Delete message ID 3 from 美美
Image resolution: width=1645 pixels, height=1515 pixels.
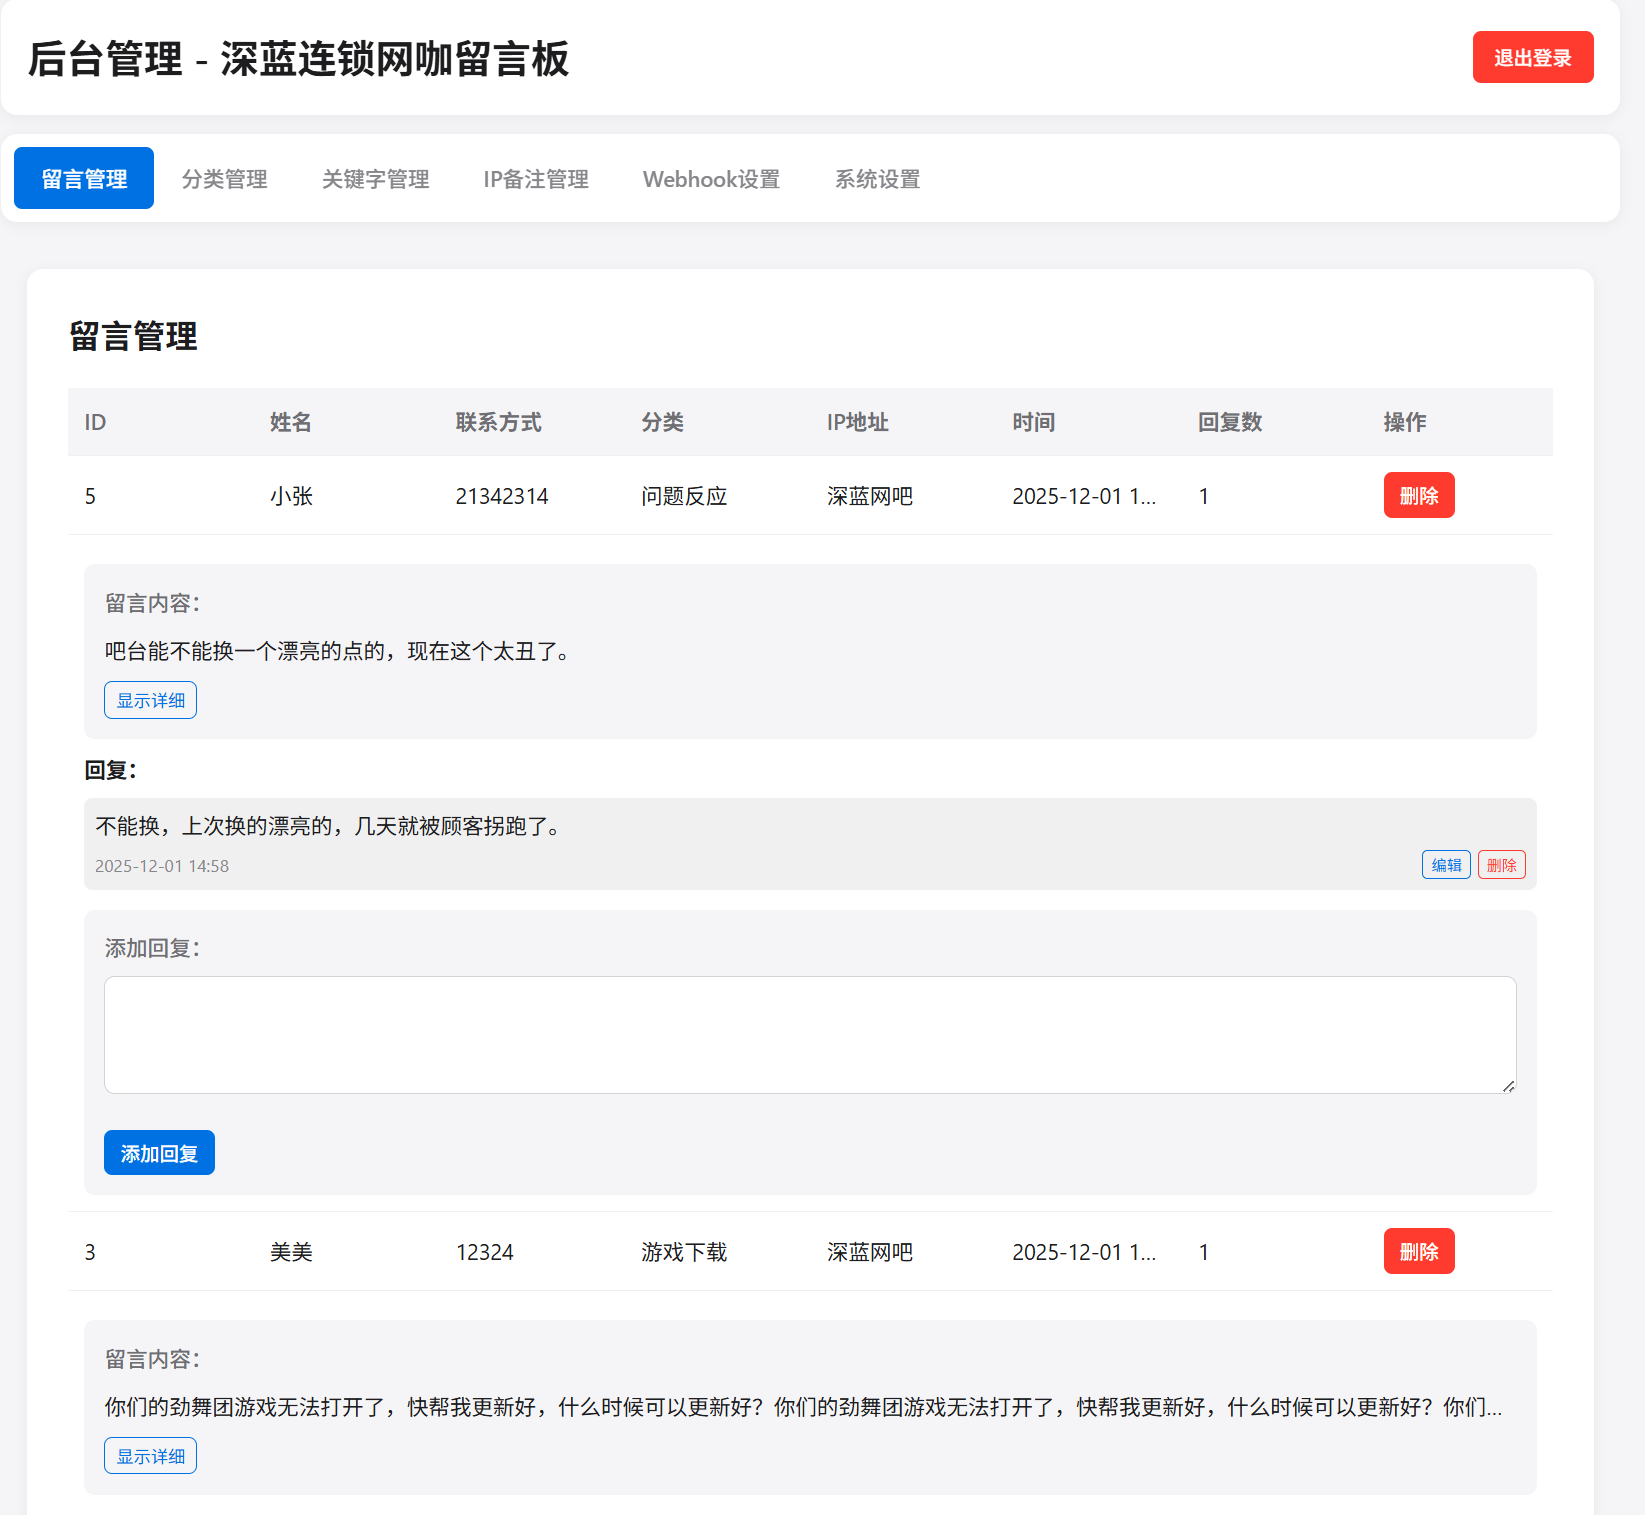click(x=1418, y=1250)
